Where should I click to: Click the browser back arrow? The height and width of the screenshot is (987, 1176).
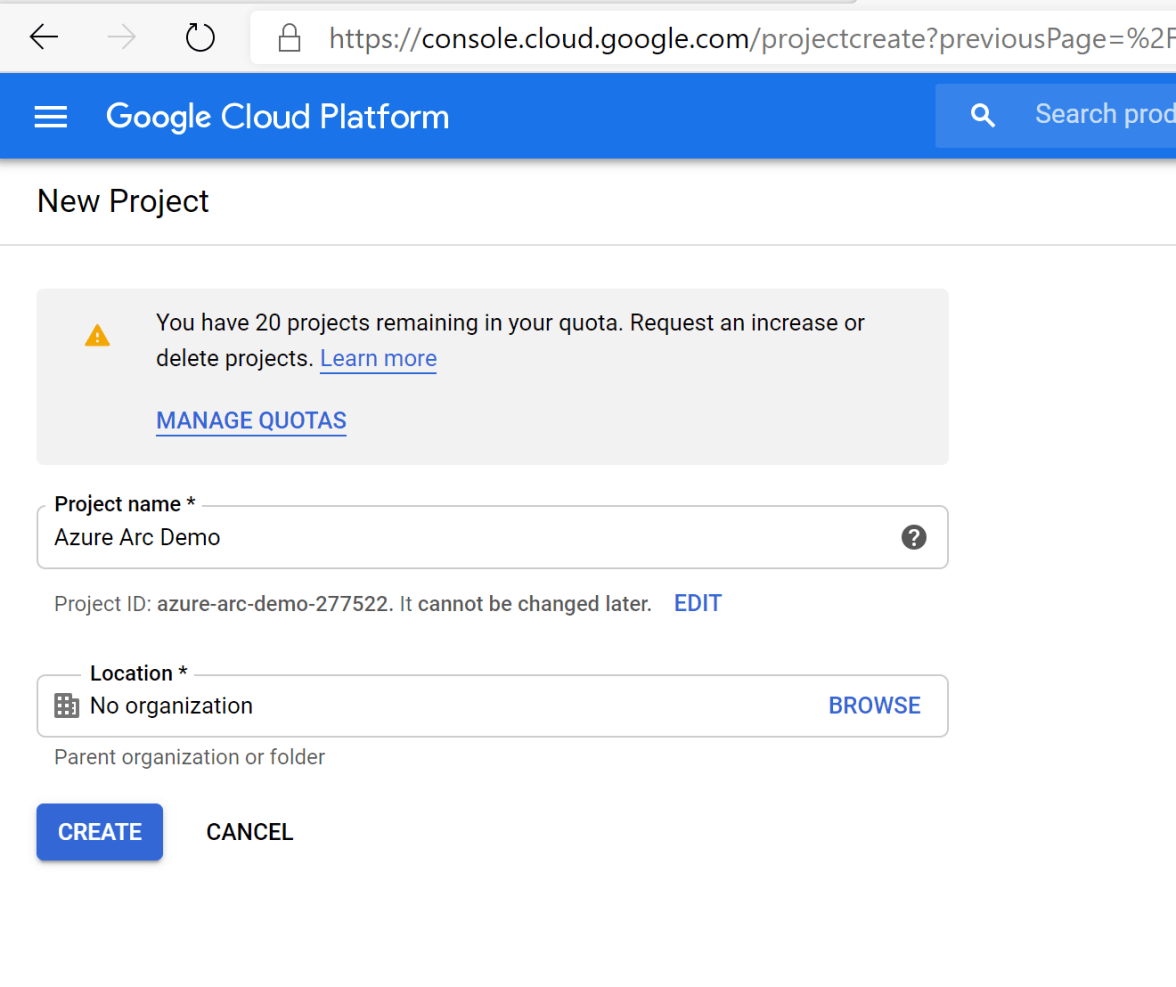tap(43, 38)
